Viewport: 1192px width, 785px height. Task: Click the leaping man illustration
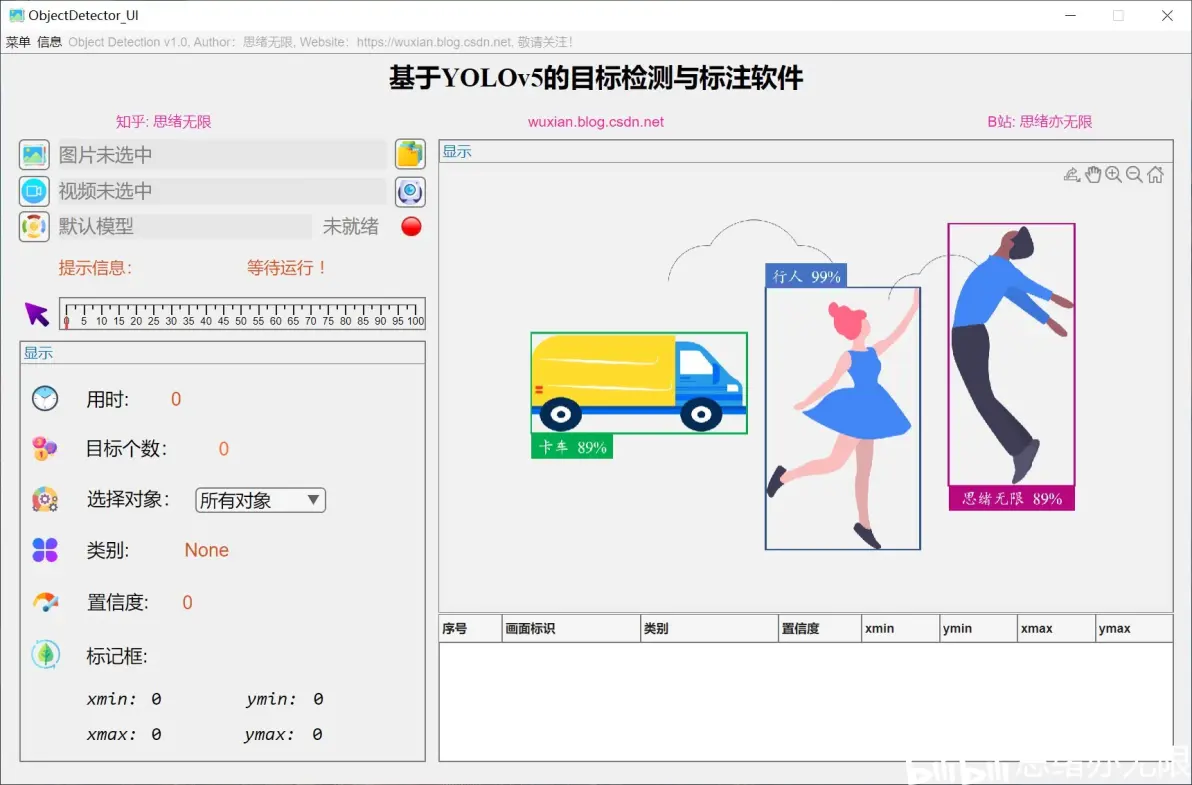(x=1012, y=354)
